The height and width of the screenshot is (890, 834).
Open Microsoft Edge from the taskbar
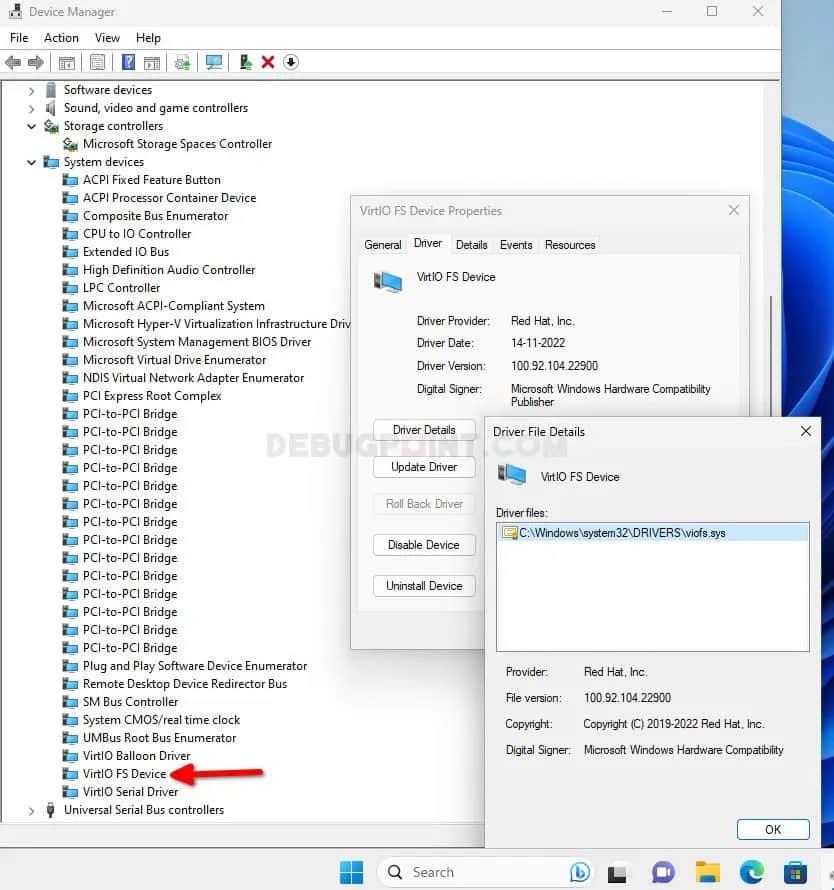click(751, 872)
